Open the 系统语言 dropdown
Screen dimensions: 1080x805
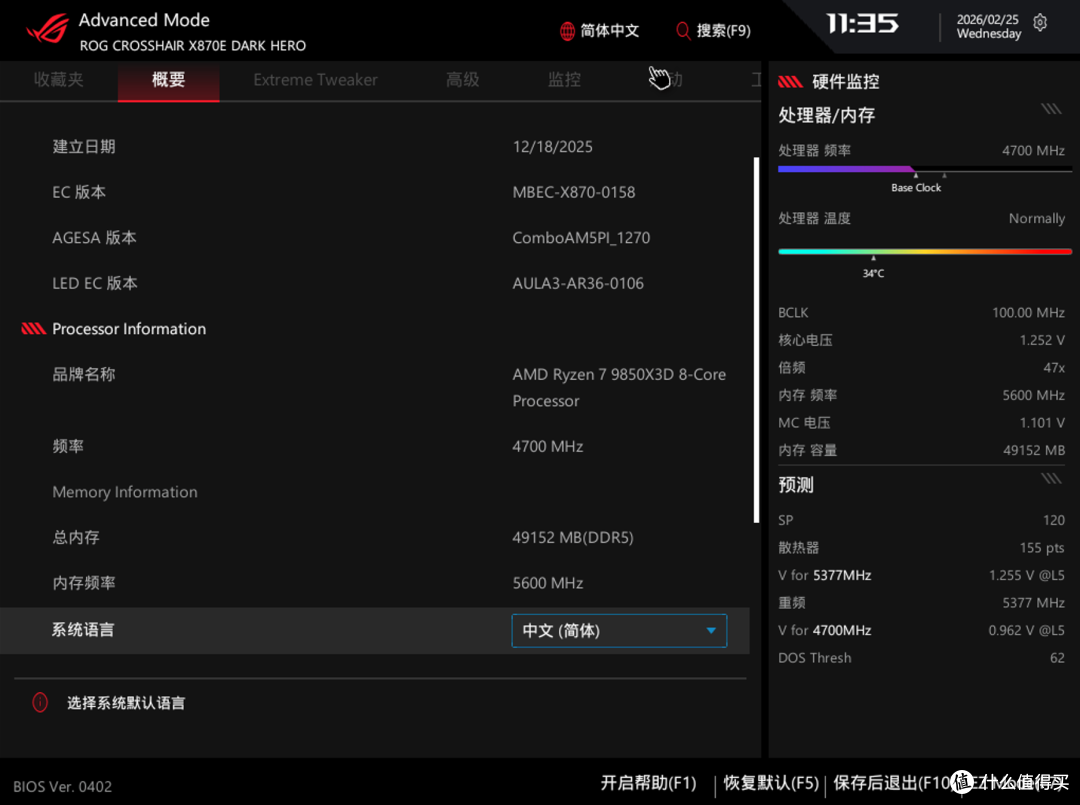point(619,631)
